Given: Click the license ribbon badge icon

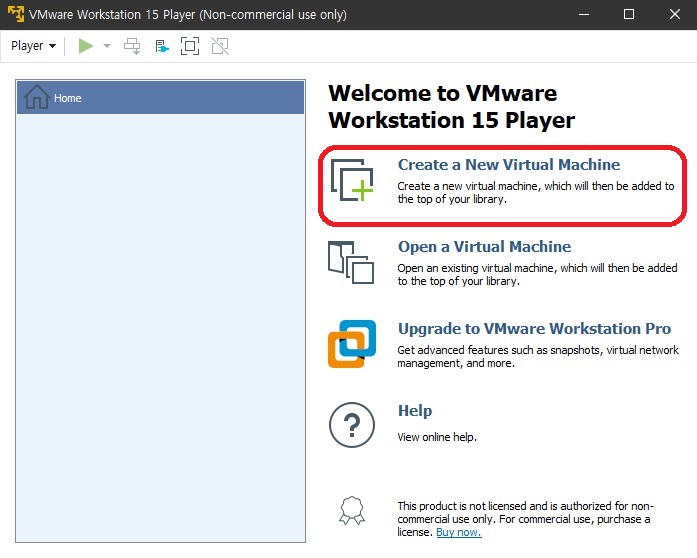Looking at the screenshot, I should [x=352, y=510].
